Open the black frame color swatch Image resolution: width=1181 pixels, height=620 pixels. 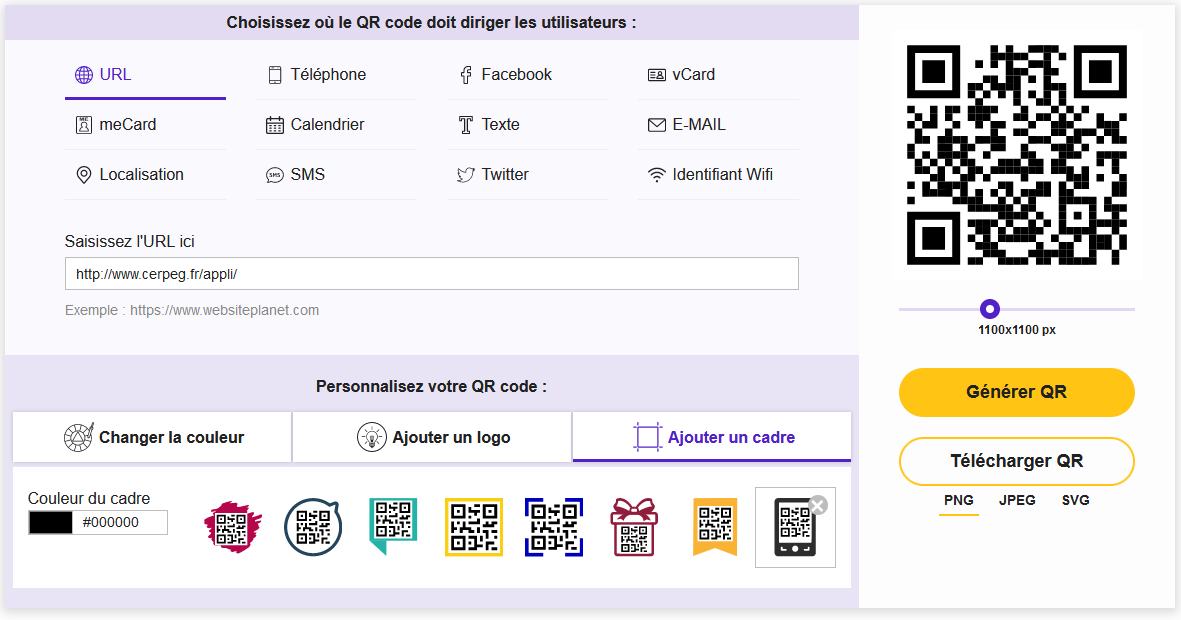(x=50, y=522)
